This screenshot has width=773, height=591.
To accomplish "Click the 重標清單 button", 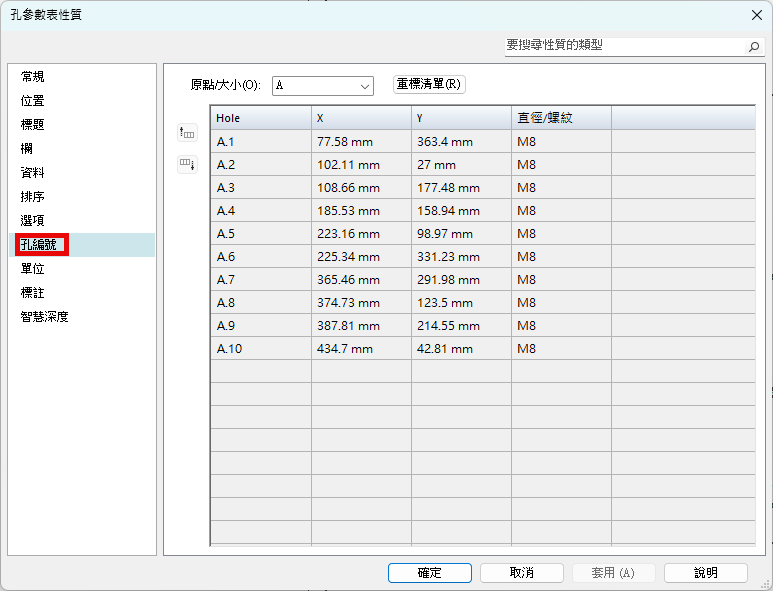I will pyautogui.click(x=429, y=85).
